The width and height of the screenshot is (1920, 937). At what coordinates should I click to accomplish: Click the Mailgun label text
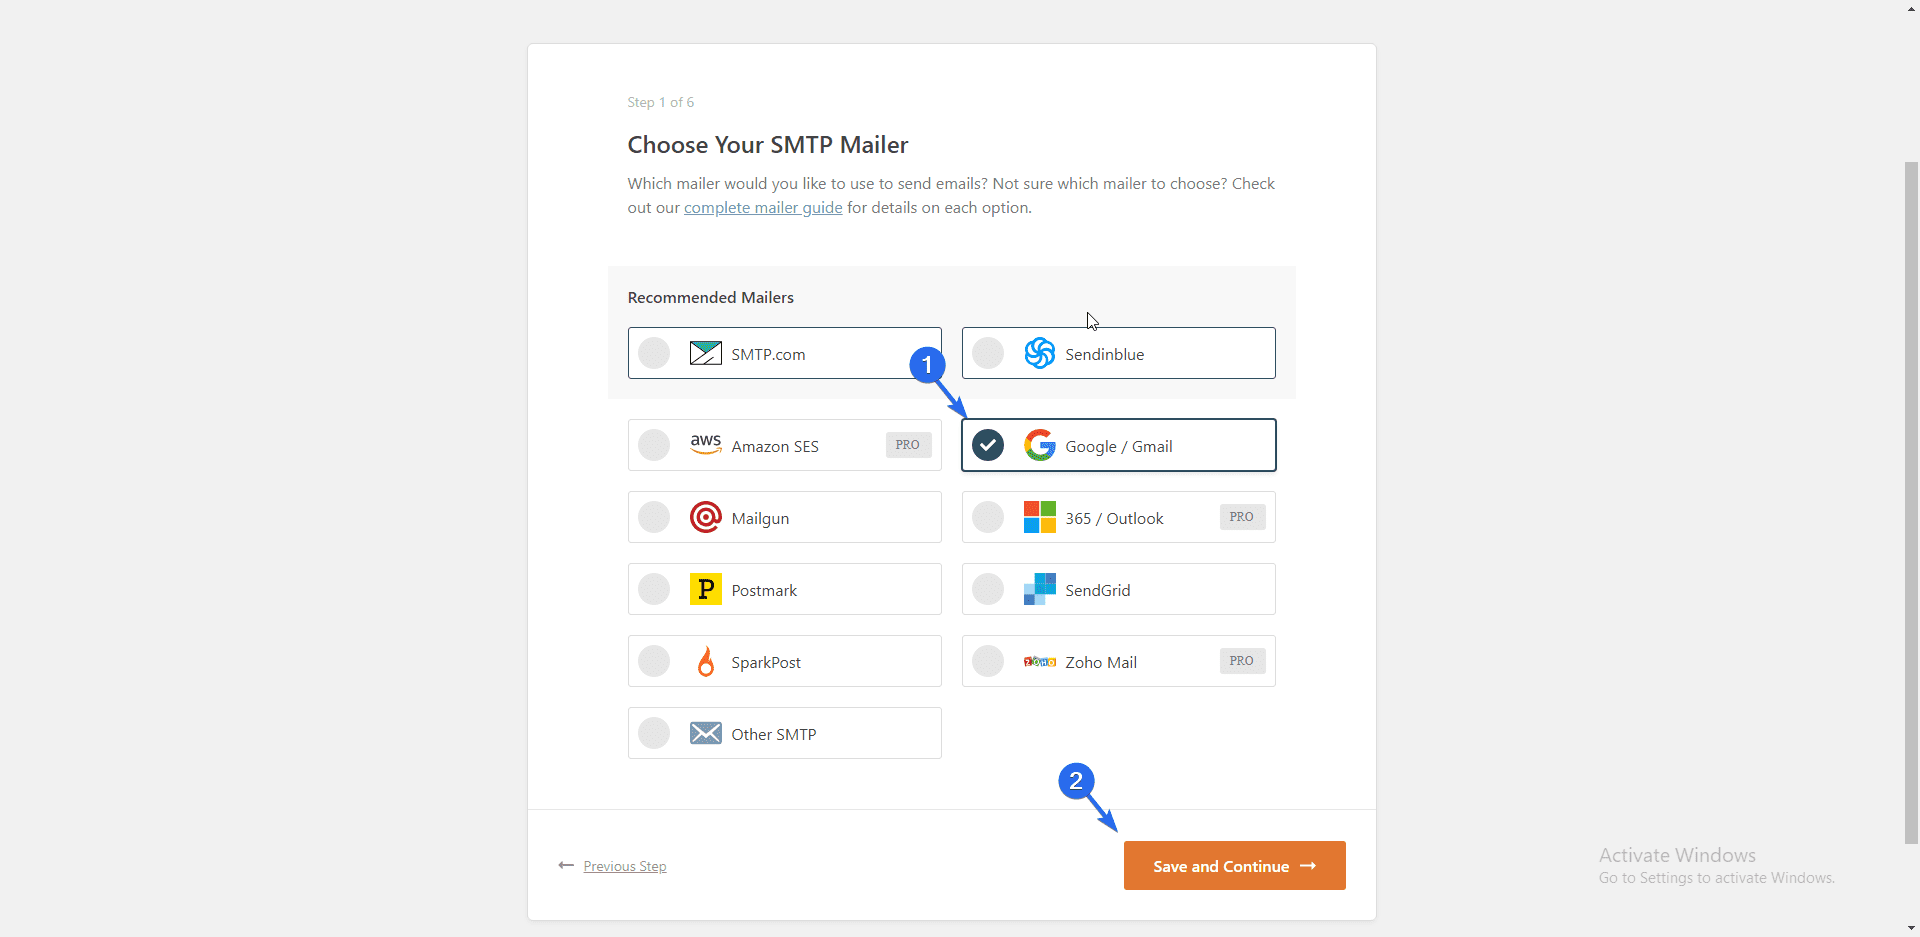[x=760, y=518]
